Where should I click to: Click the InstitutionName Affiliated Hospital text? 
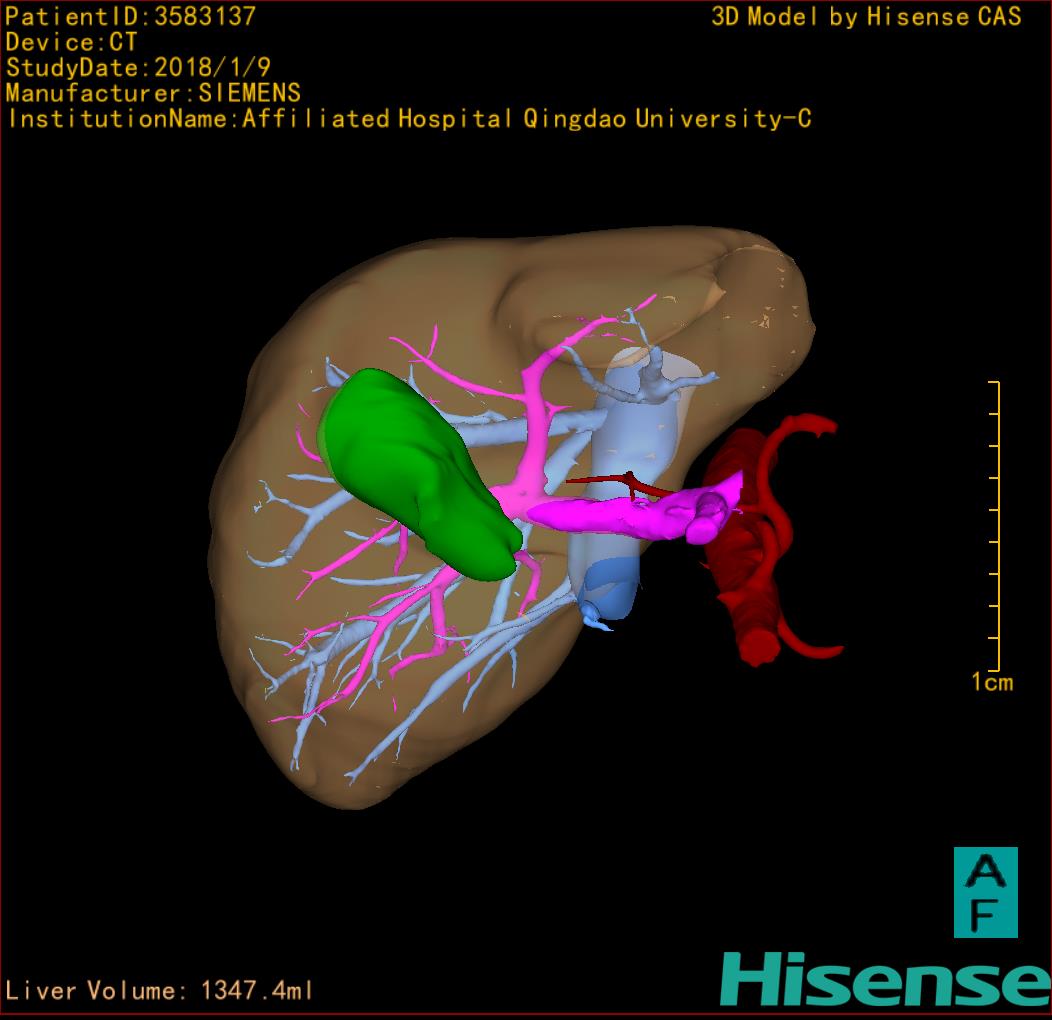coord(409,119)
